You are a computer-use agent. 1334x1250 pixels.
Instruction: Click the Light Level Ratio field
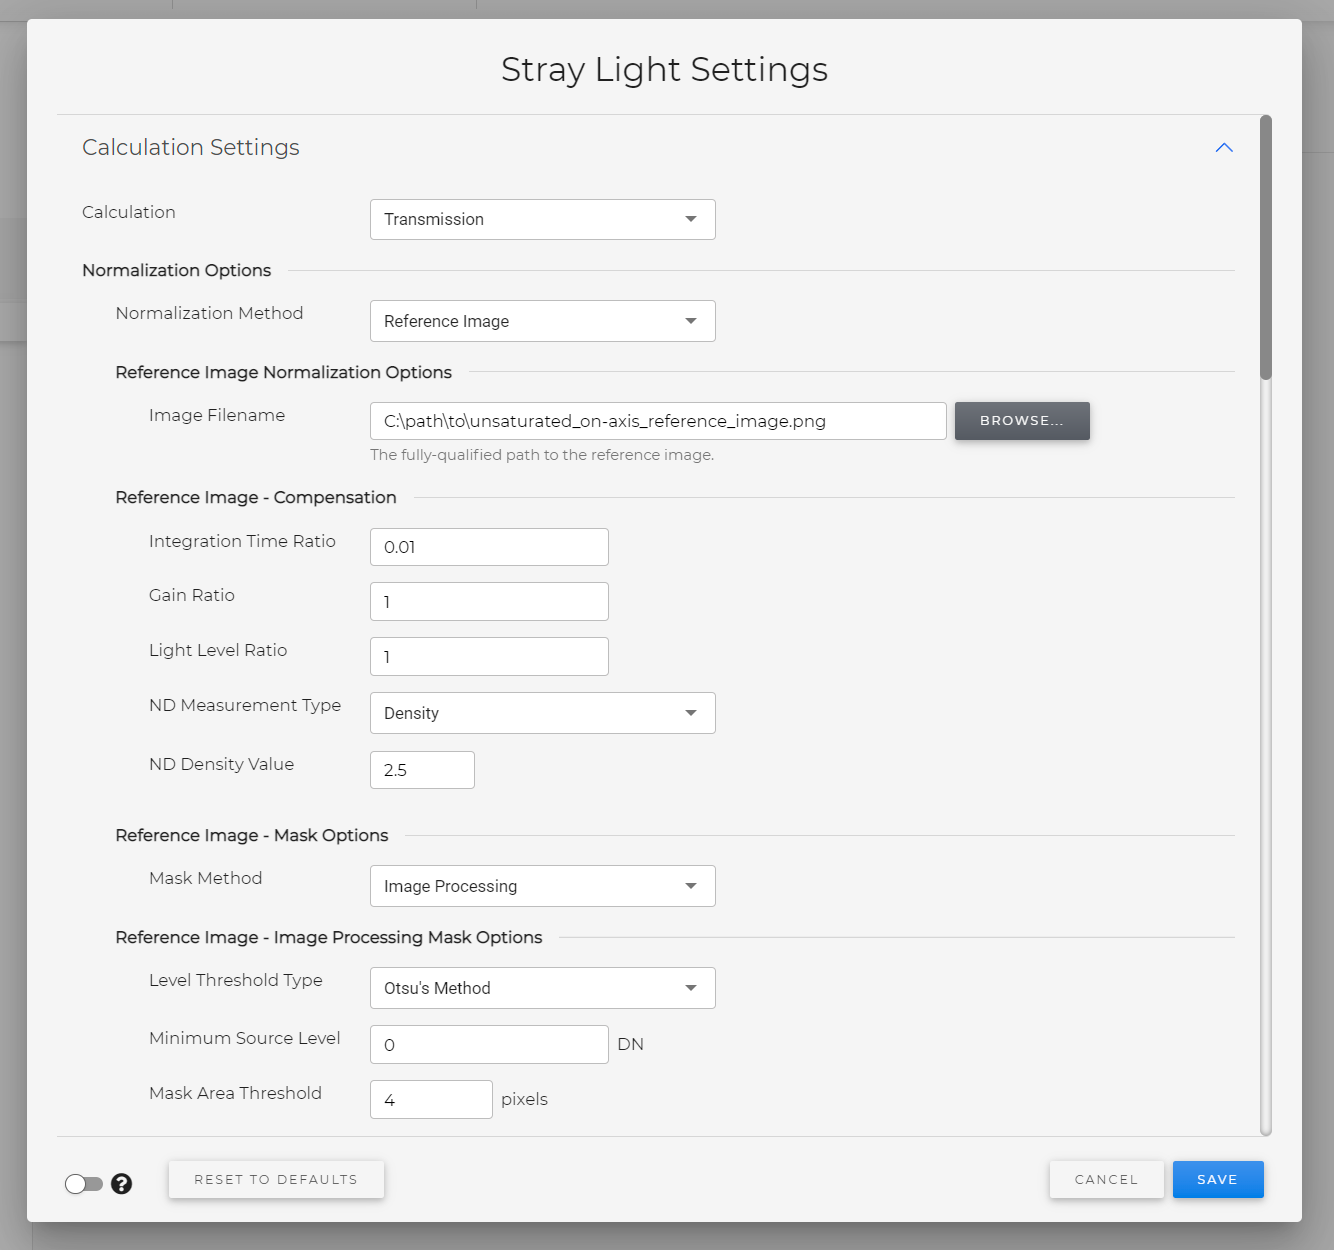coord(489,657)
